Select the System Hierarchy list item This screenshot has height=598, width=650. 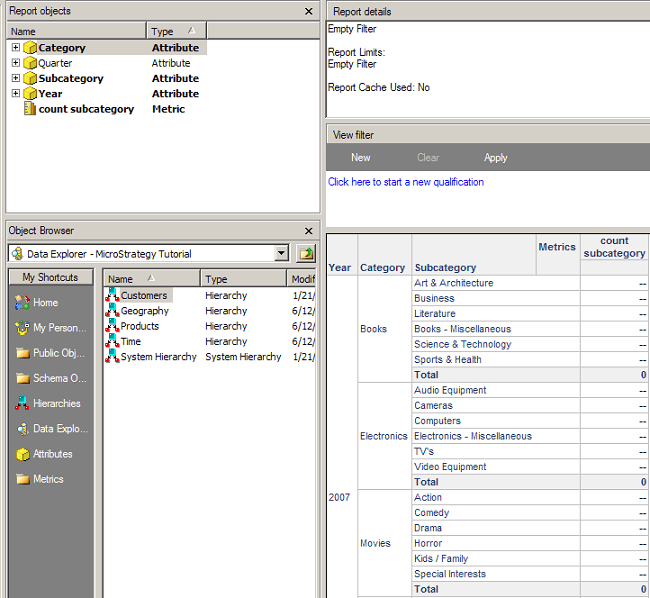point(158,357)
